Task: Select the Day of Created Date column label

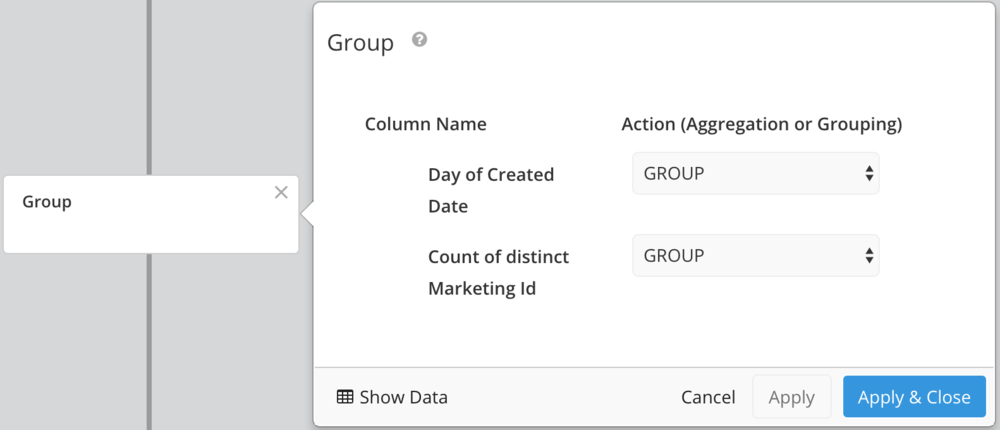Action: (490, 190)
